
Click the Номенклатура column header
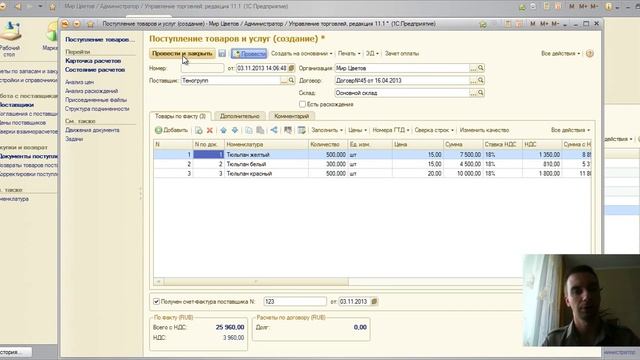coord(266,144)
